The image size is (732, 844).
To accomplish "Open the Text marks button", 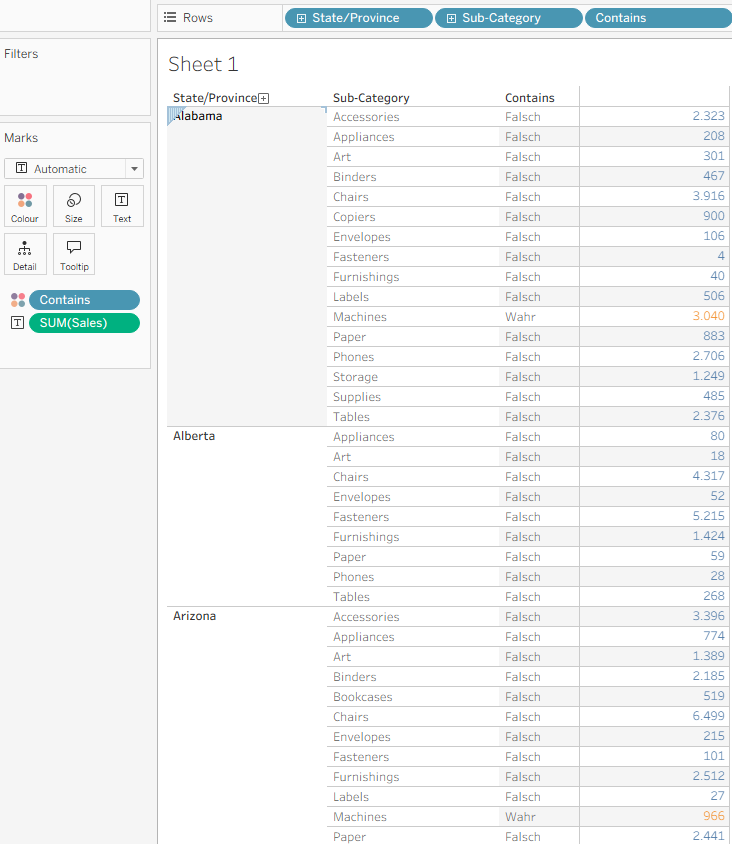I will pyautogui.click(x=122, y=206).
